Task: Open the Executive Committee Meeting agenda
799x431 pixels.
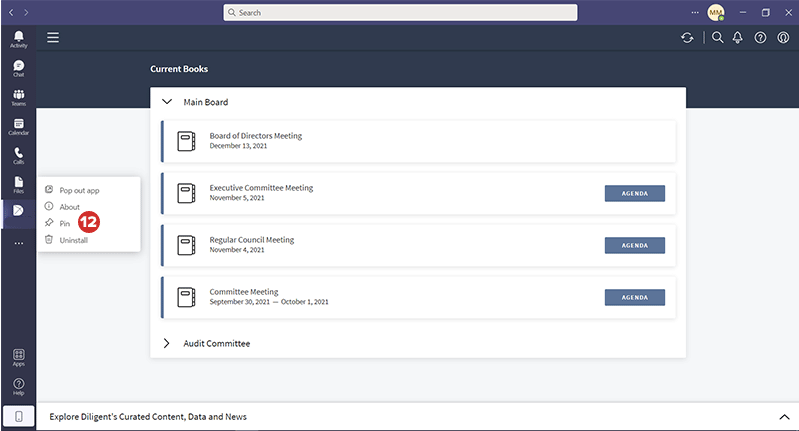Action: point(634,193)
